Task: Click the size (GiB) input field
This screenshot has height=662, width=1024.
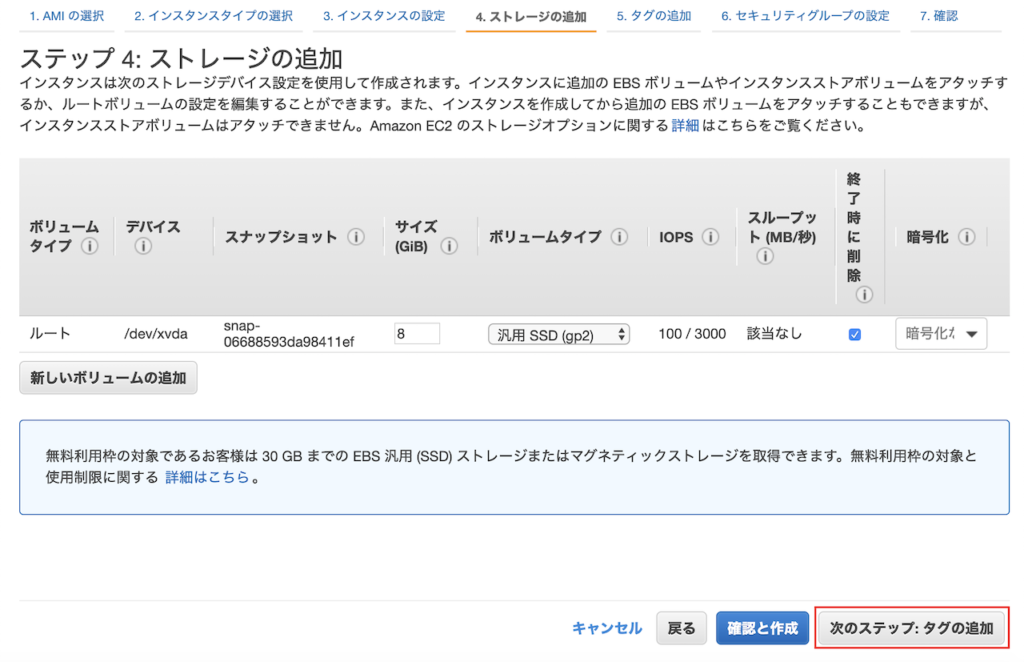Action: 417,334
